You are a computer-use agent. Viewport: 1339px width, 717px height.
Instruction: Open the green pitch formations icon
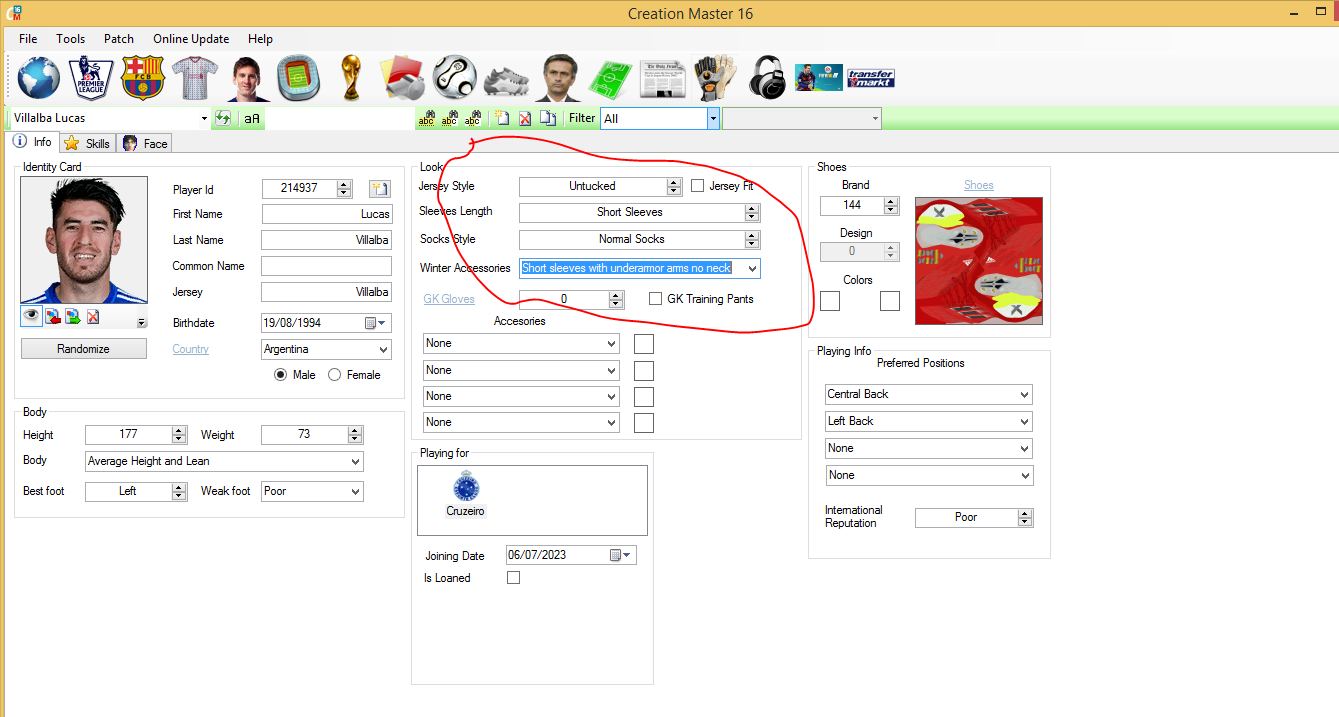coord(609,78)
